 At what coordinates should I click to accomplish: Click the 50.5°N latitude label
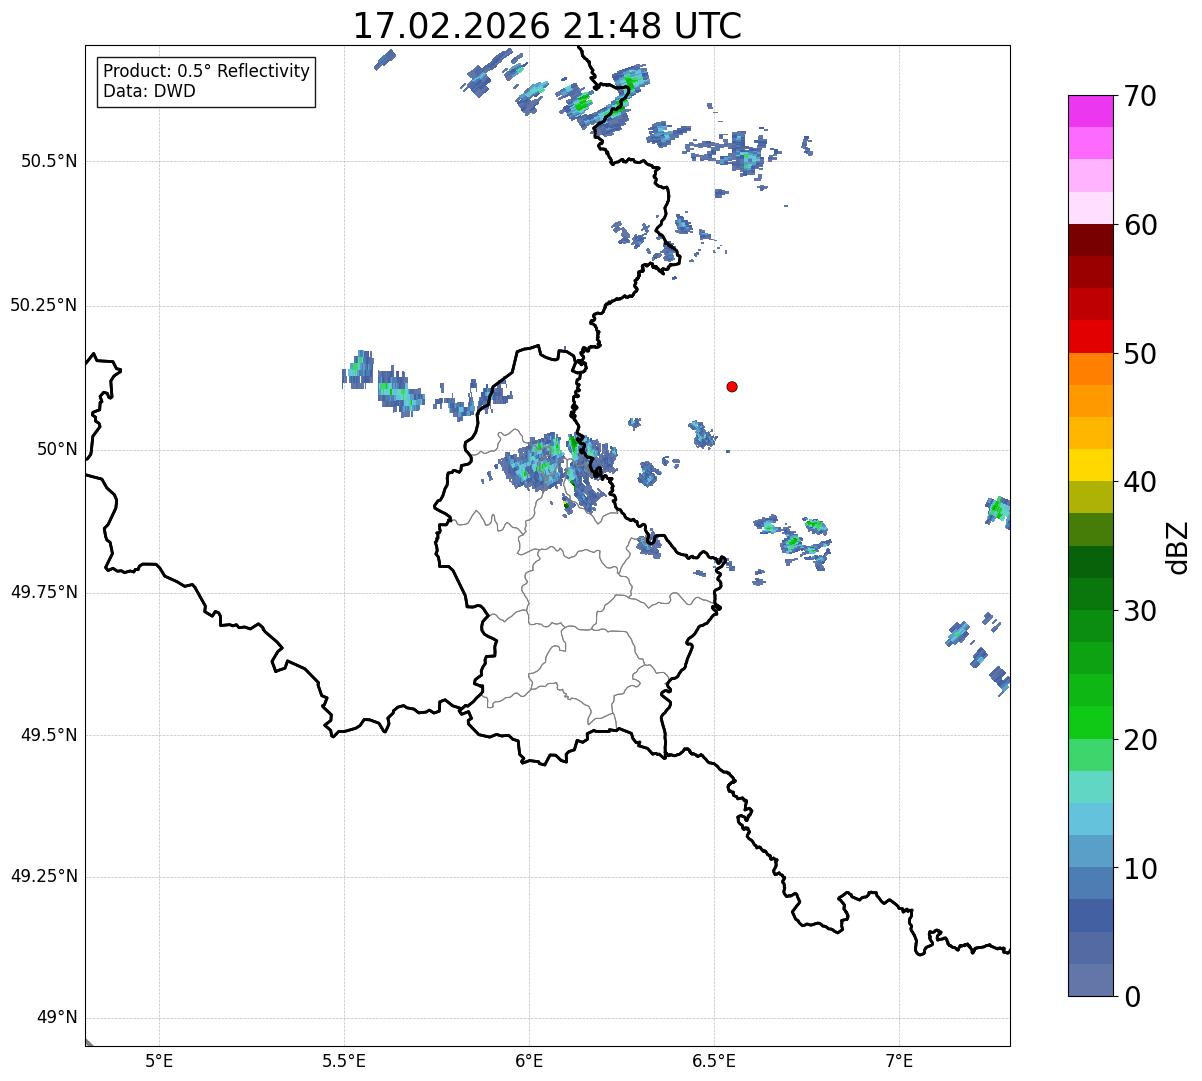pos(48,161)
